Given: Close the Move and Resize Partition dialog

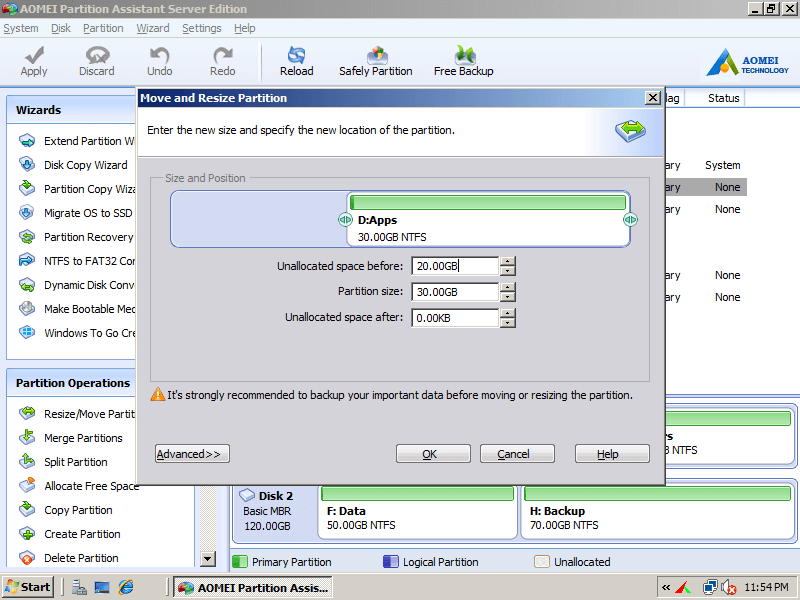Looking at the screenshot, I should click(x=653, y=97).
